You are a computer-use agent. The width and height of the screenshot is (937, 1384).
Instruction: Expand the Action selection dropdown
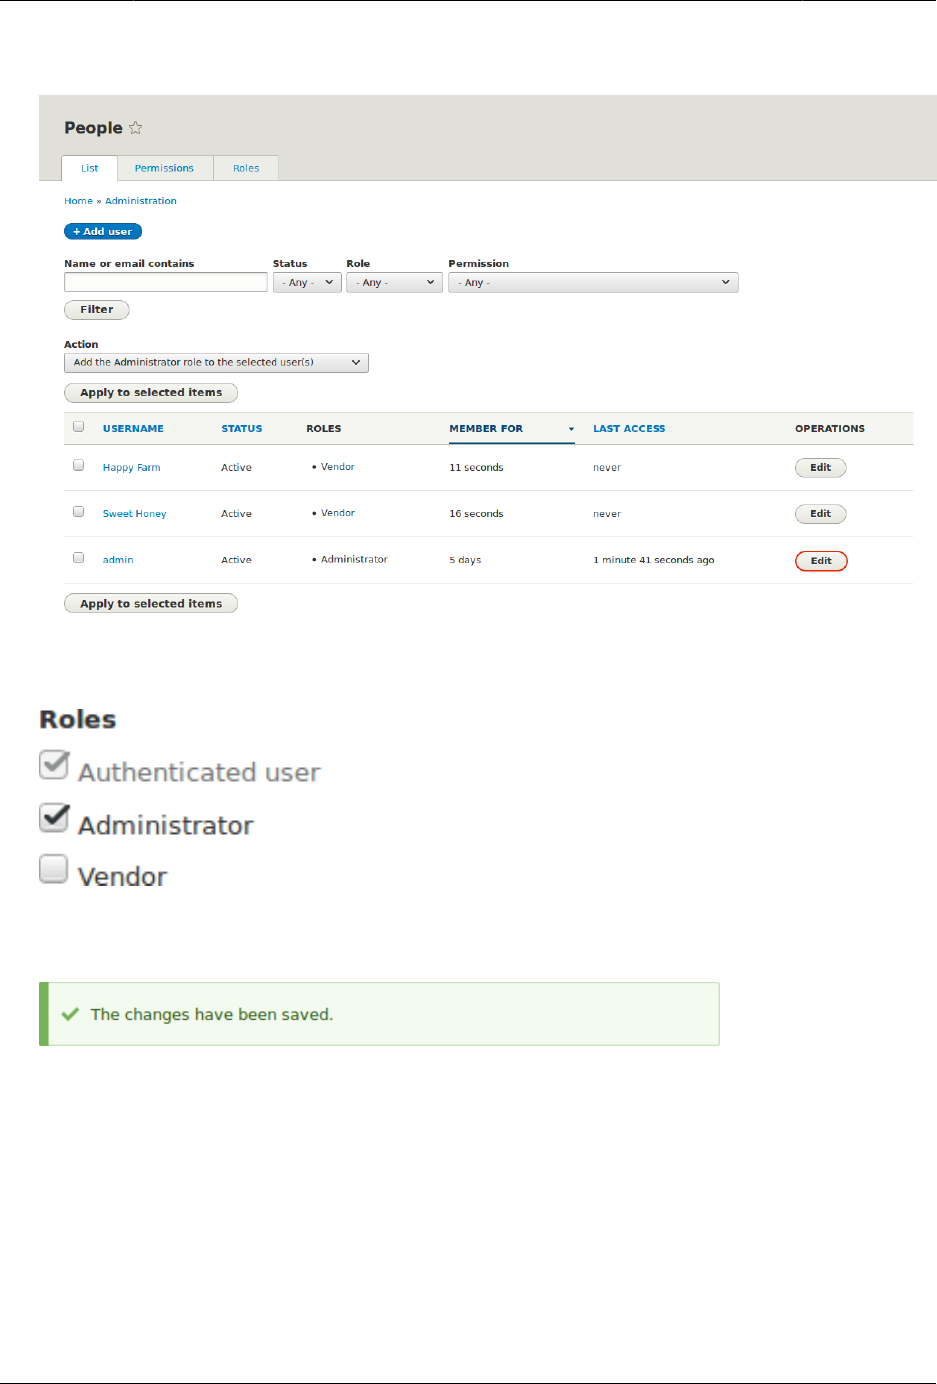pyautogui.click(x=216, y=363)
